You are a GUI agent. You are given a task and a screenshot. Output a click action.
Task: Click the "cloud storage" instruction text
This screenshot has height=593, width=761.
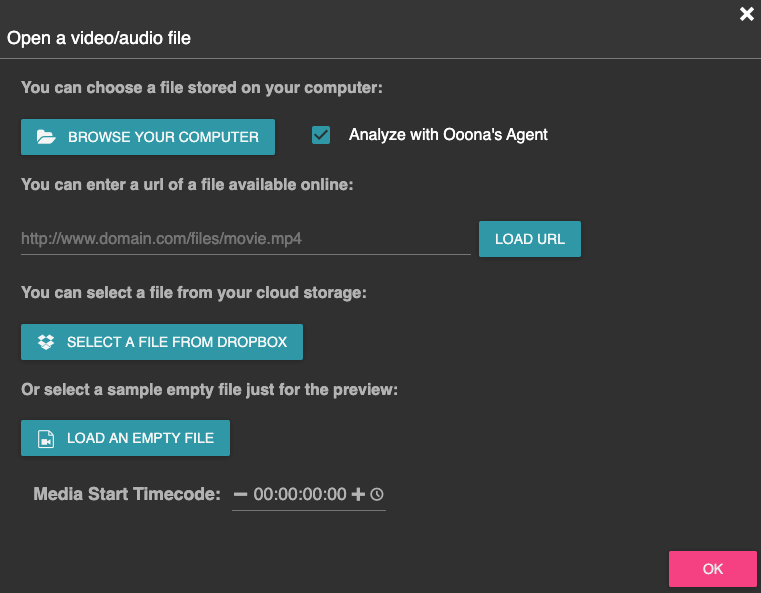pos(194,293)
